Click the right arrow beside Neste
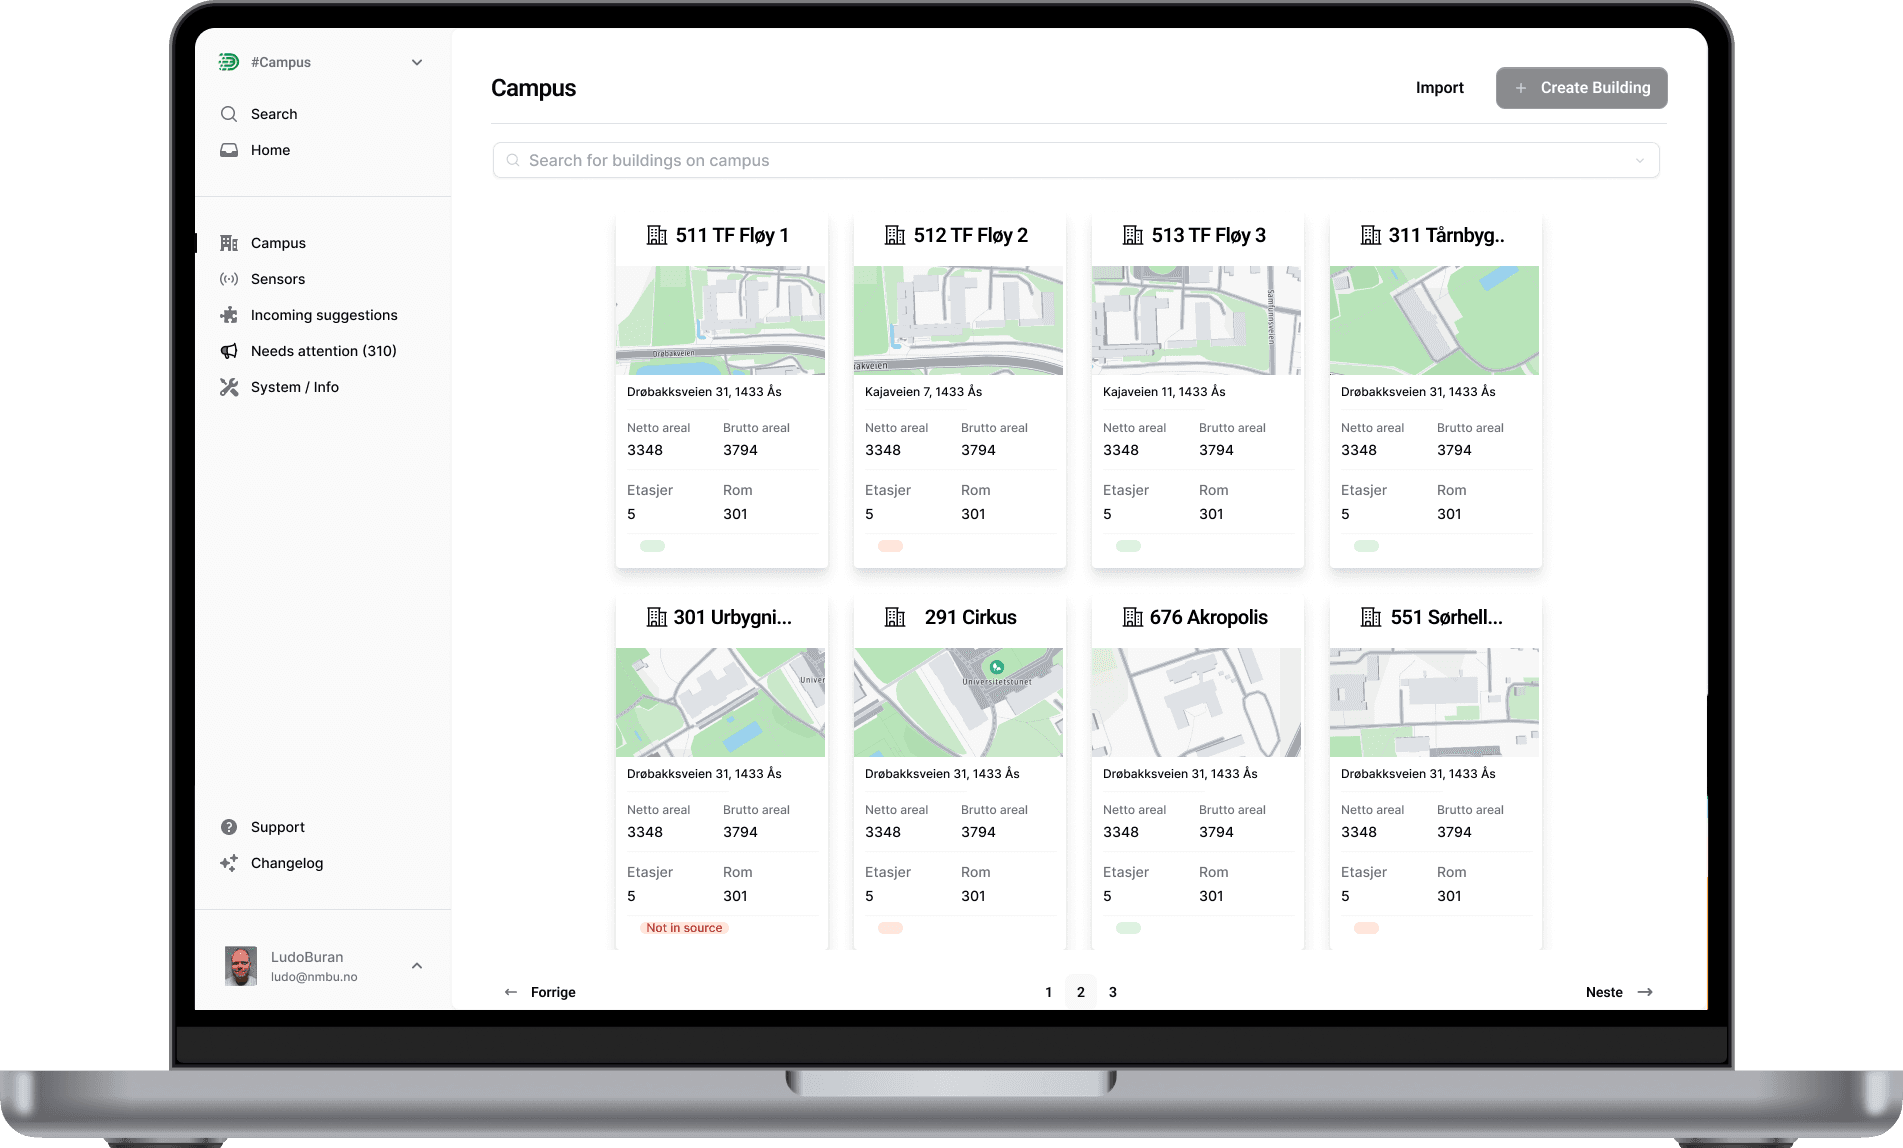The width and height of the screenshot is (1903, 1148). (1645, 992)
